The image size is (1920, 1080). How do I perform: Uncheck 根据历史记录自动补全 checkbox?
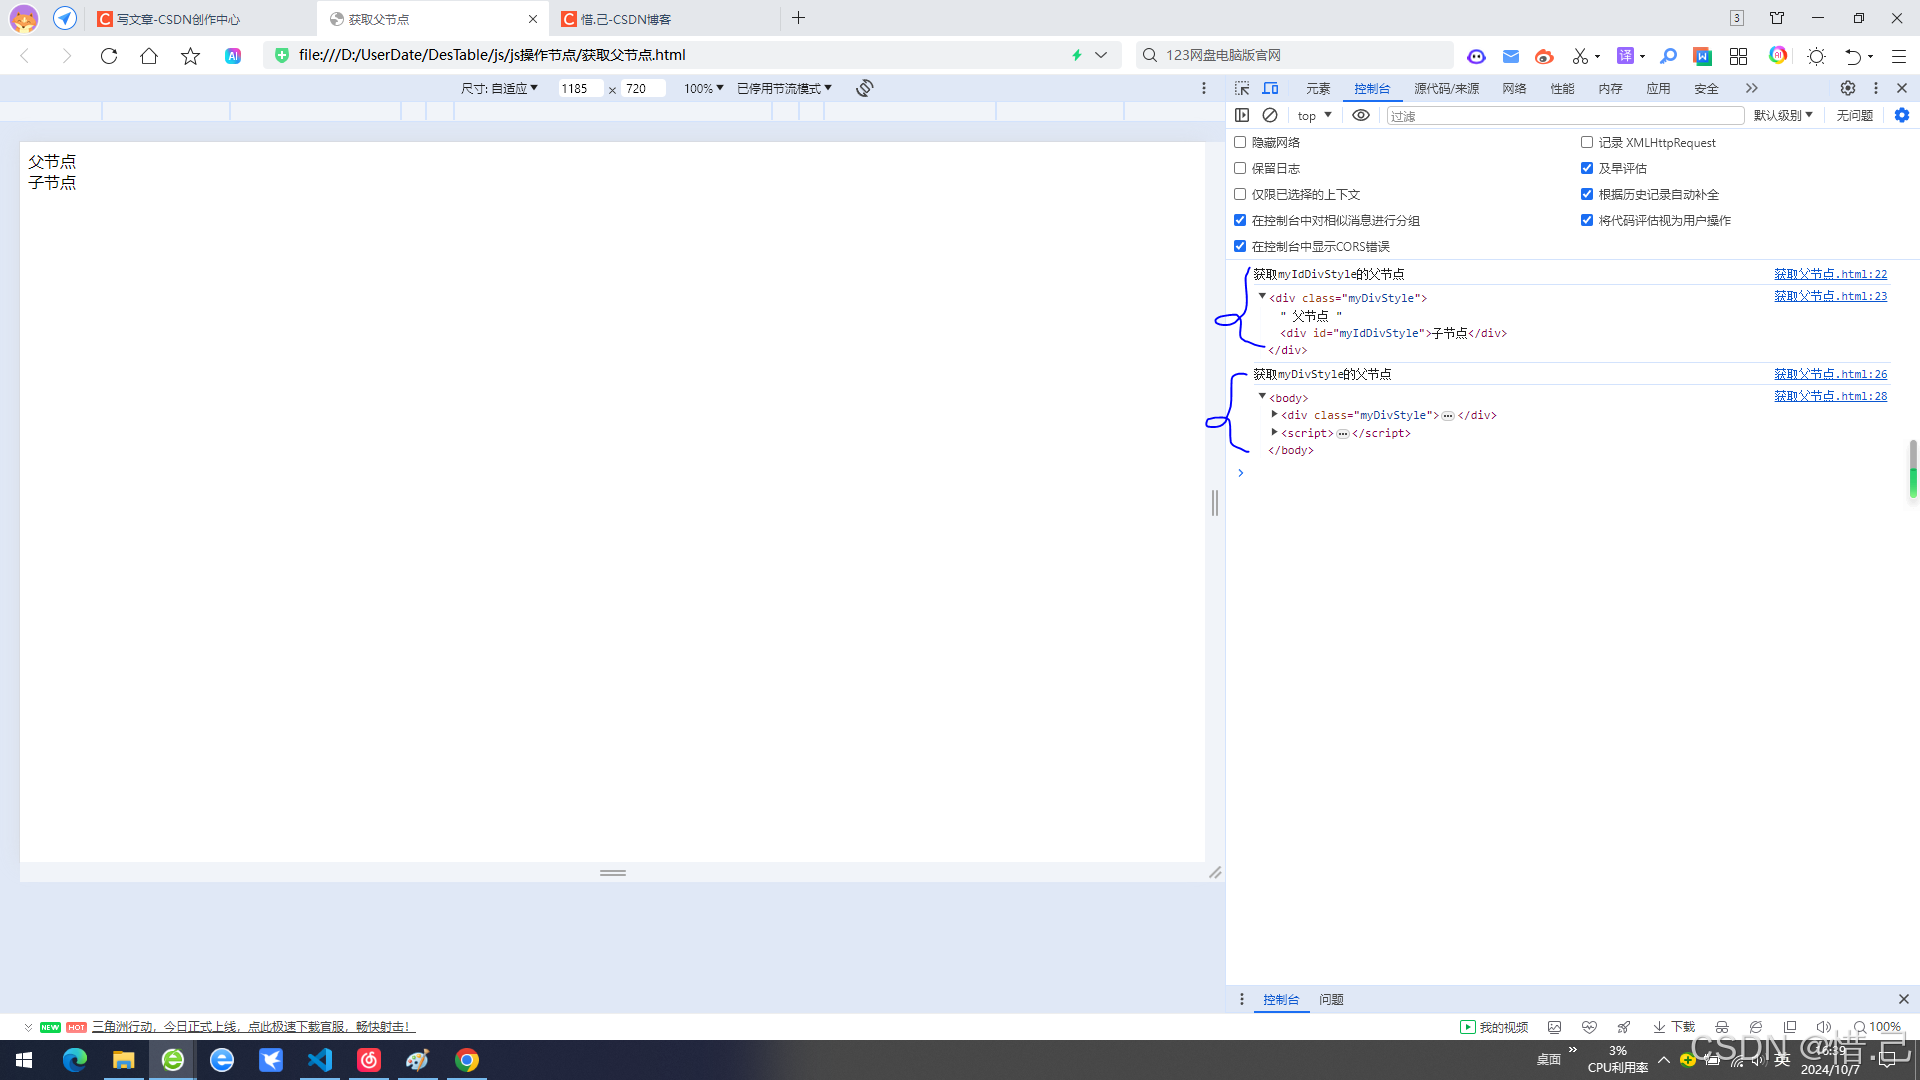click(x=1587, y=194)
